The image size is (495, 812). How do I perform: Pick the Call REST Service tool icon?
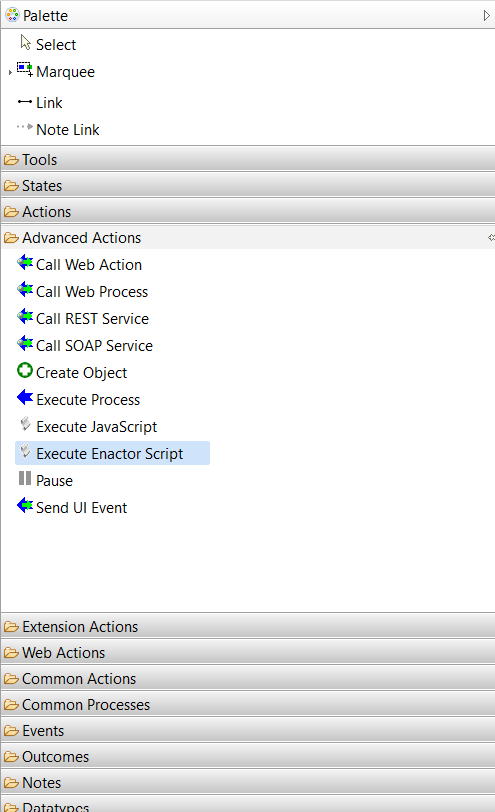[25, 317]
